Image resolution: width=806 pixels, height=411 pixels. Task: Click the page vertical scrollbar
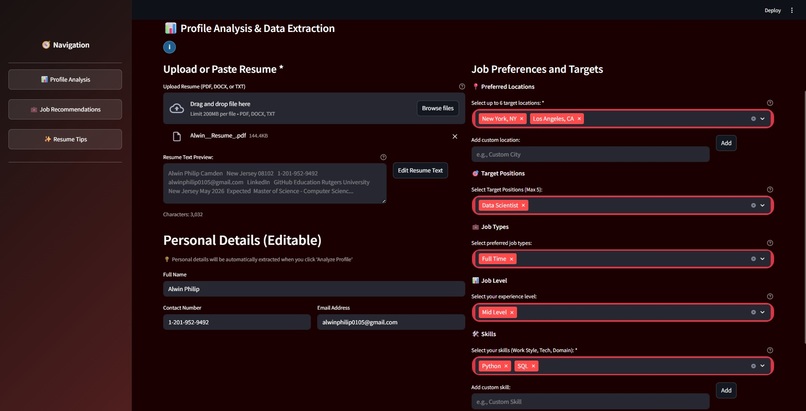point(804,216)
